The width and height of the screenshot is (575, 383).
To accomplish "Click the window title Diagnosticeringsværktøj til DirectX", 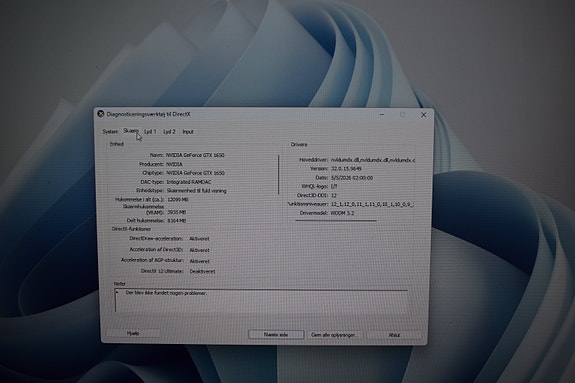I will (149, 114).
